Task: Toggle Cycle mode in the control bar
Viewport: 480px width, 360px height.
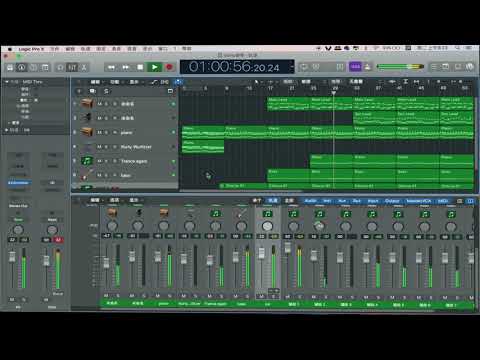Action: pyautogui.click(x=304, y=67)
